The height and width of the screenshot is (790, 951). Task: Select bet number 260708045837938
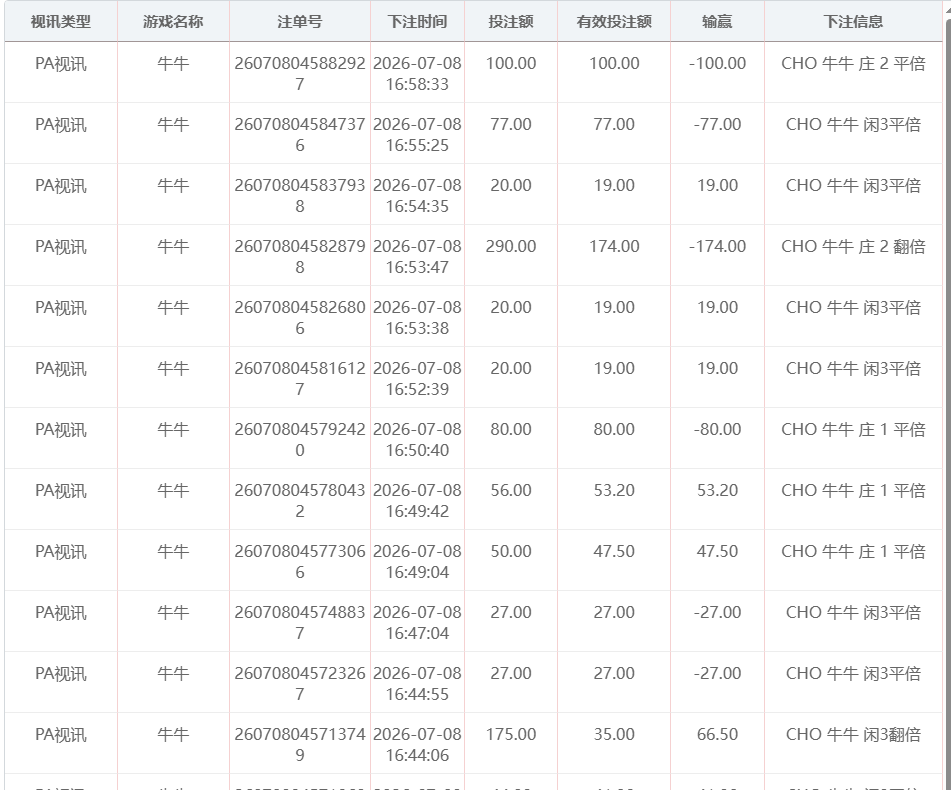(x=300, y=196)
